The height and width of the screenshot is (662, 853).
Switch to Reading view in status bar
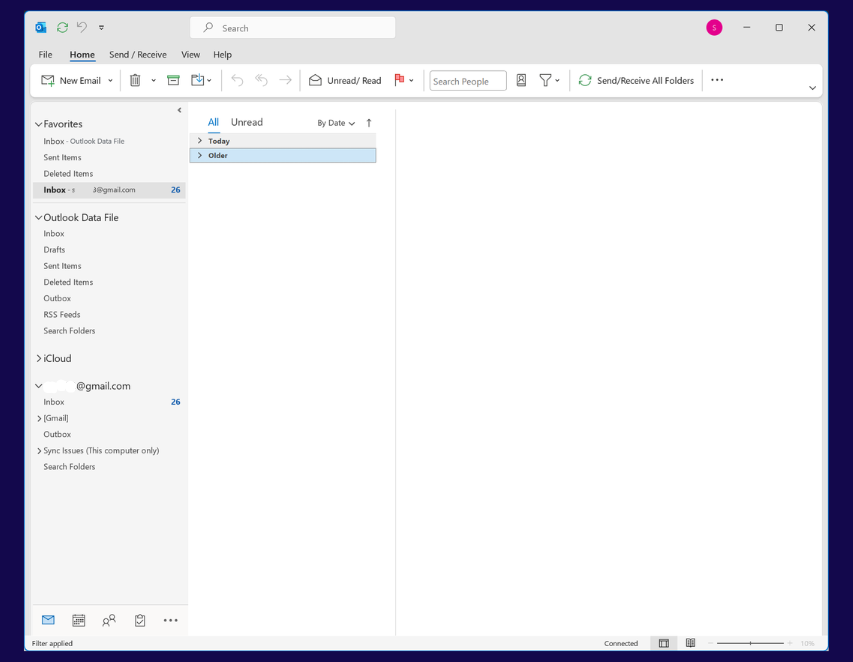pyautogui.click(x=690, y=643)
